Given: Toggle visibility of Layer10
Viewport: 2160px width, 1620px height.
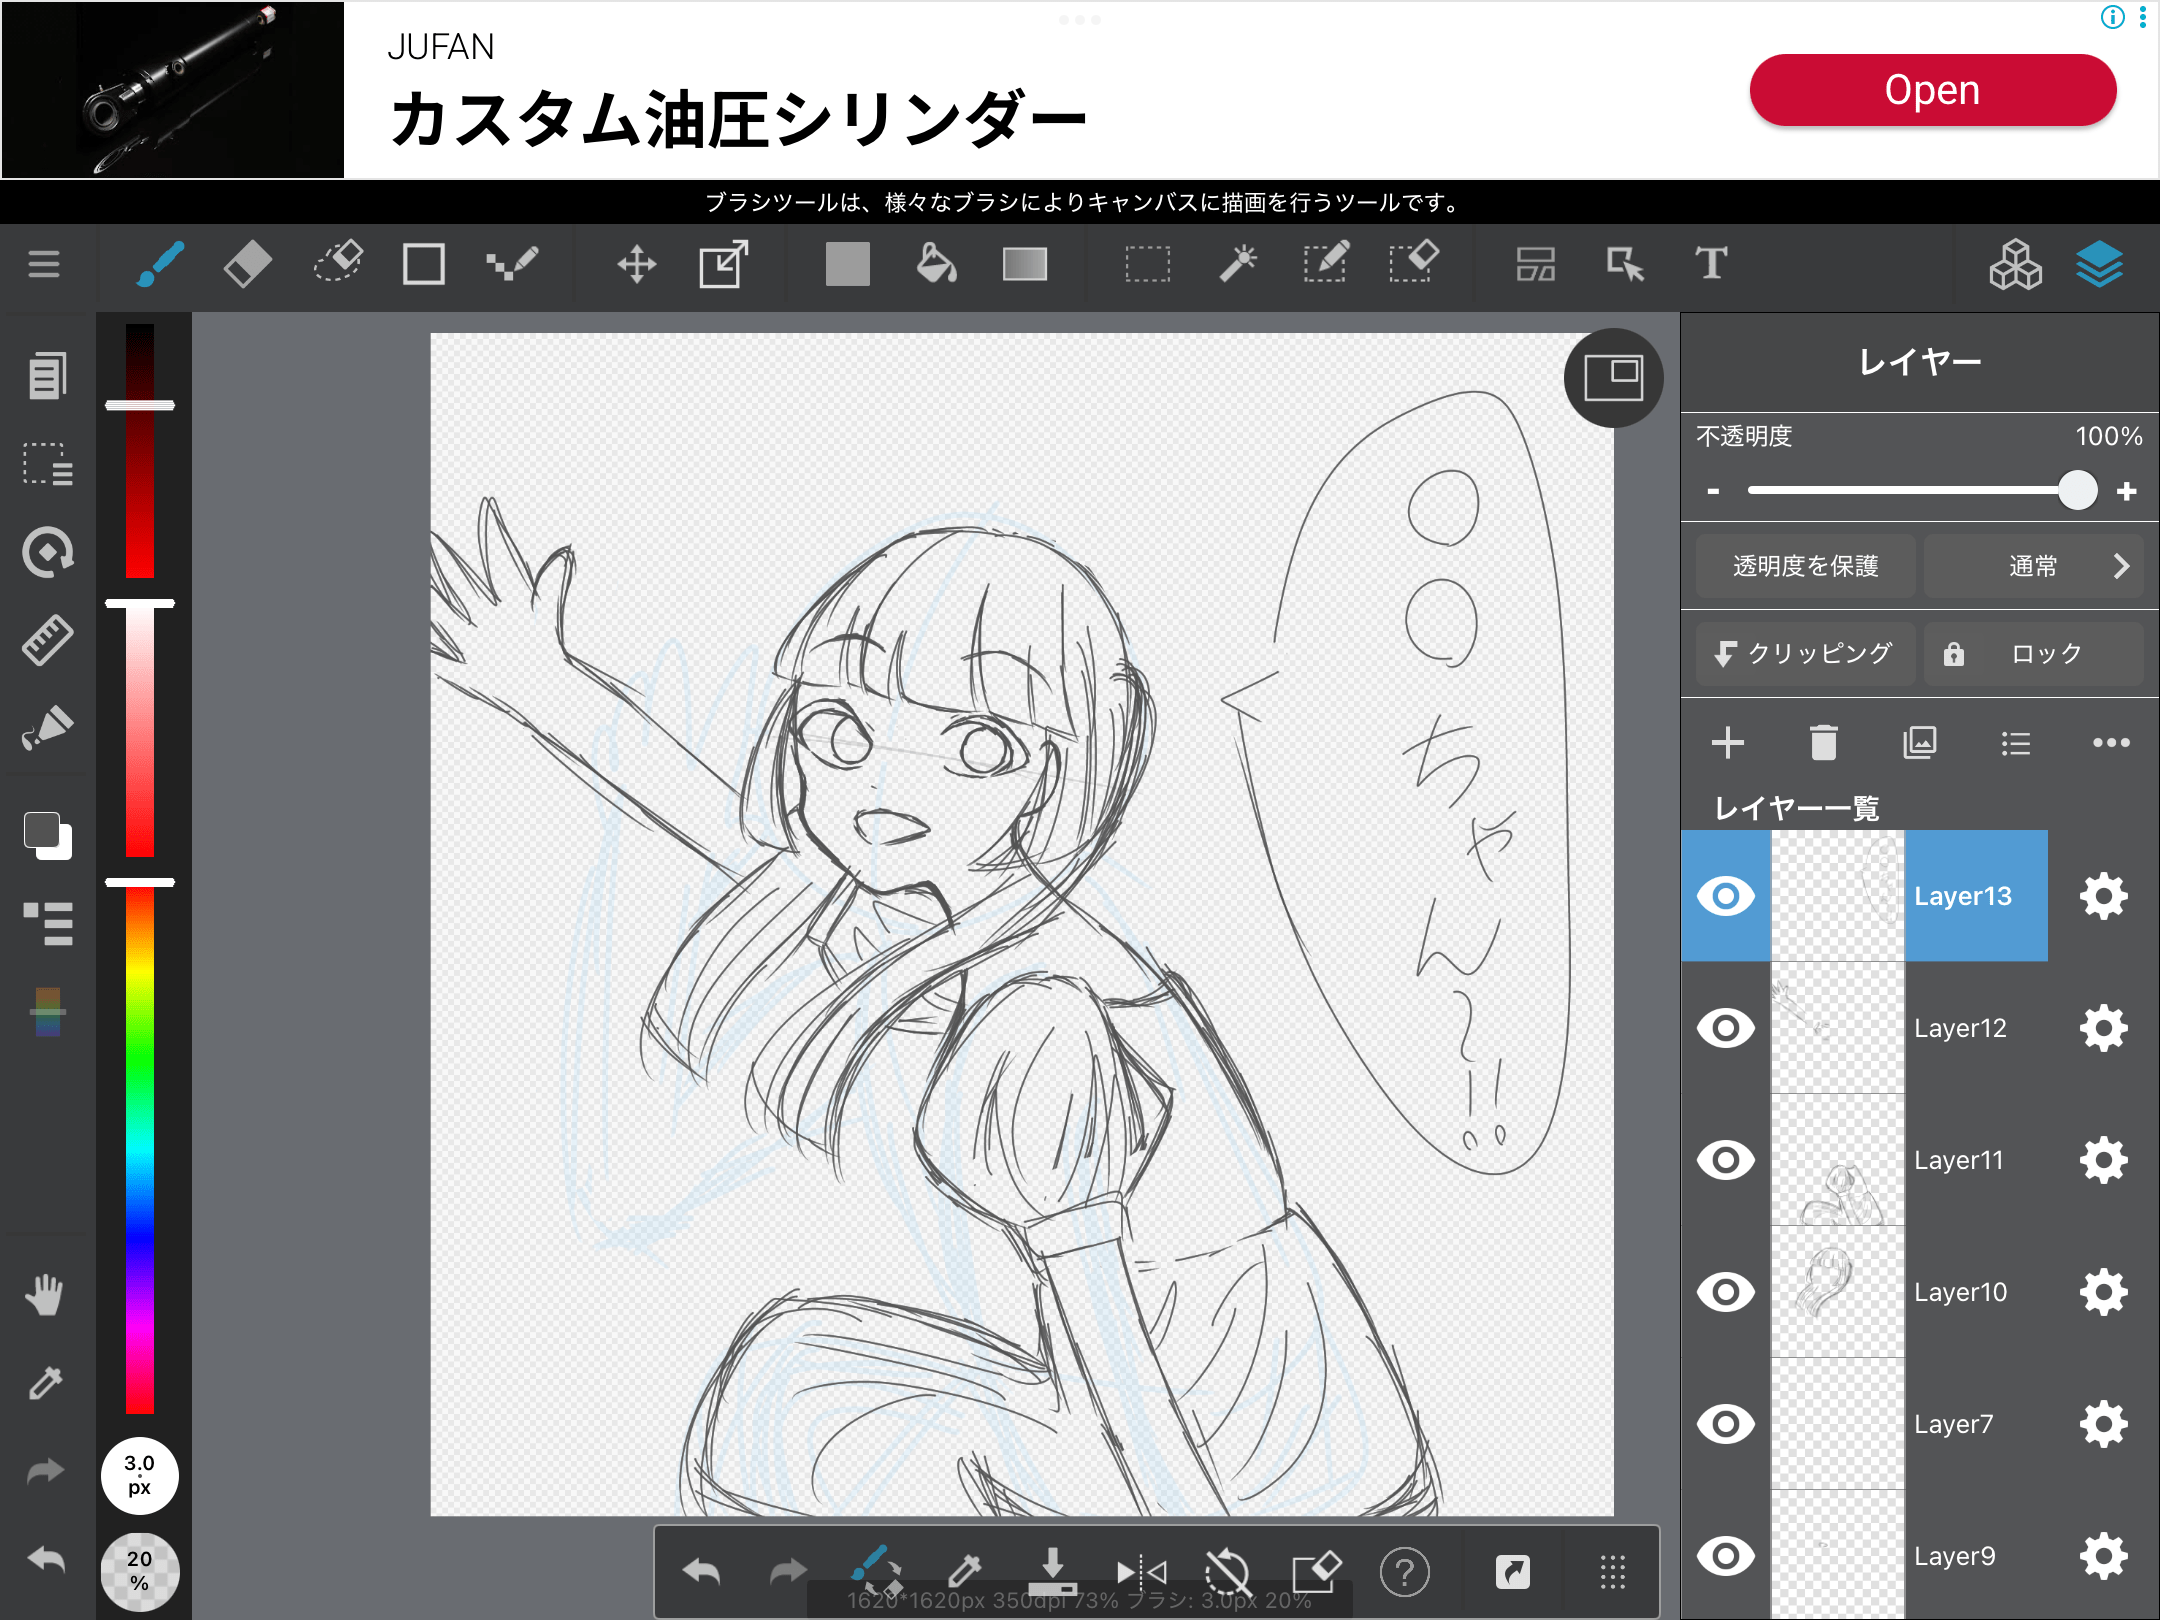Looking at the screenshot, I should click(1725, 1292).
